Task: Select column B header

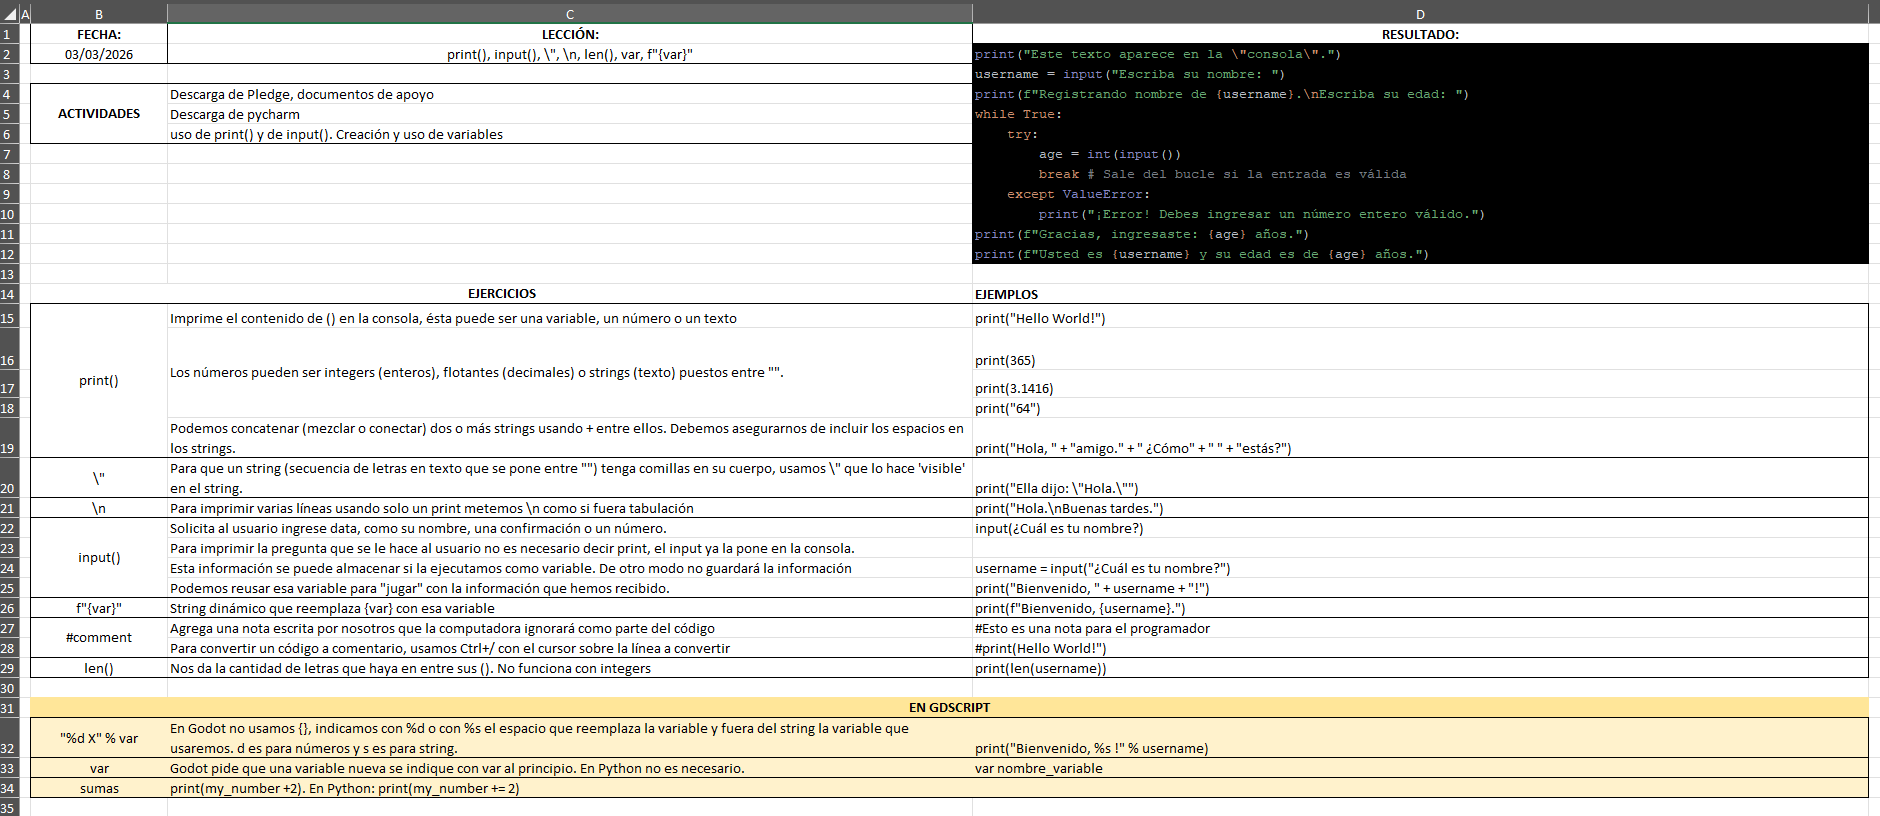Action: (99, 14)
